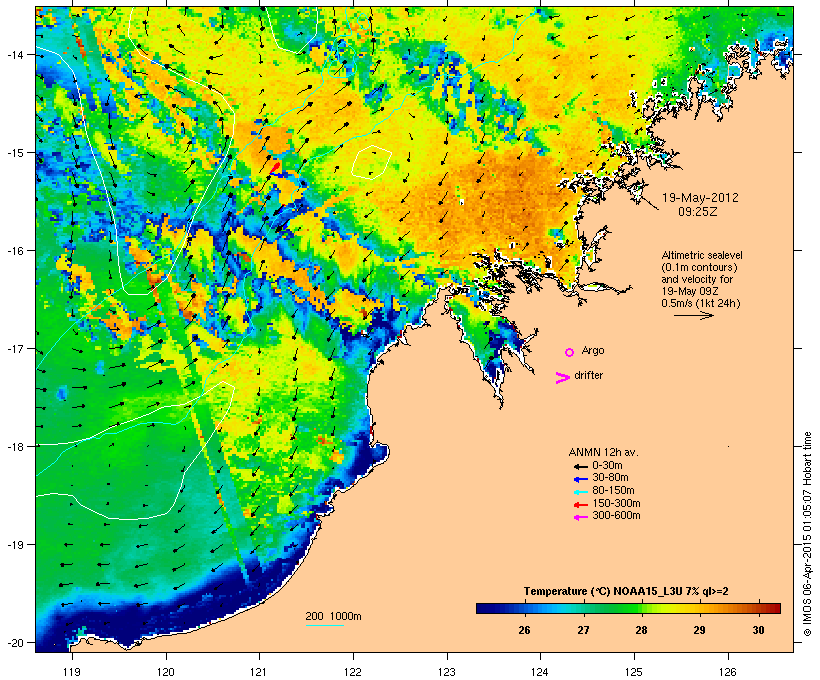
Task: Click the latitude label -18
Action: coord(16,446)
